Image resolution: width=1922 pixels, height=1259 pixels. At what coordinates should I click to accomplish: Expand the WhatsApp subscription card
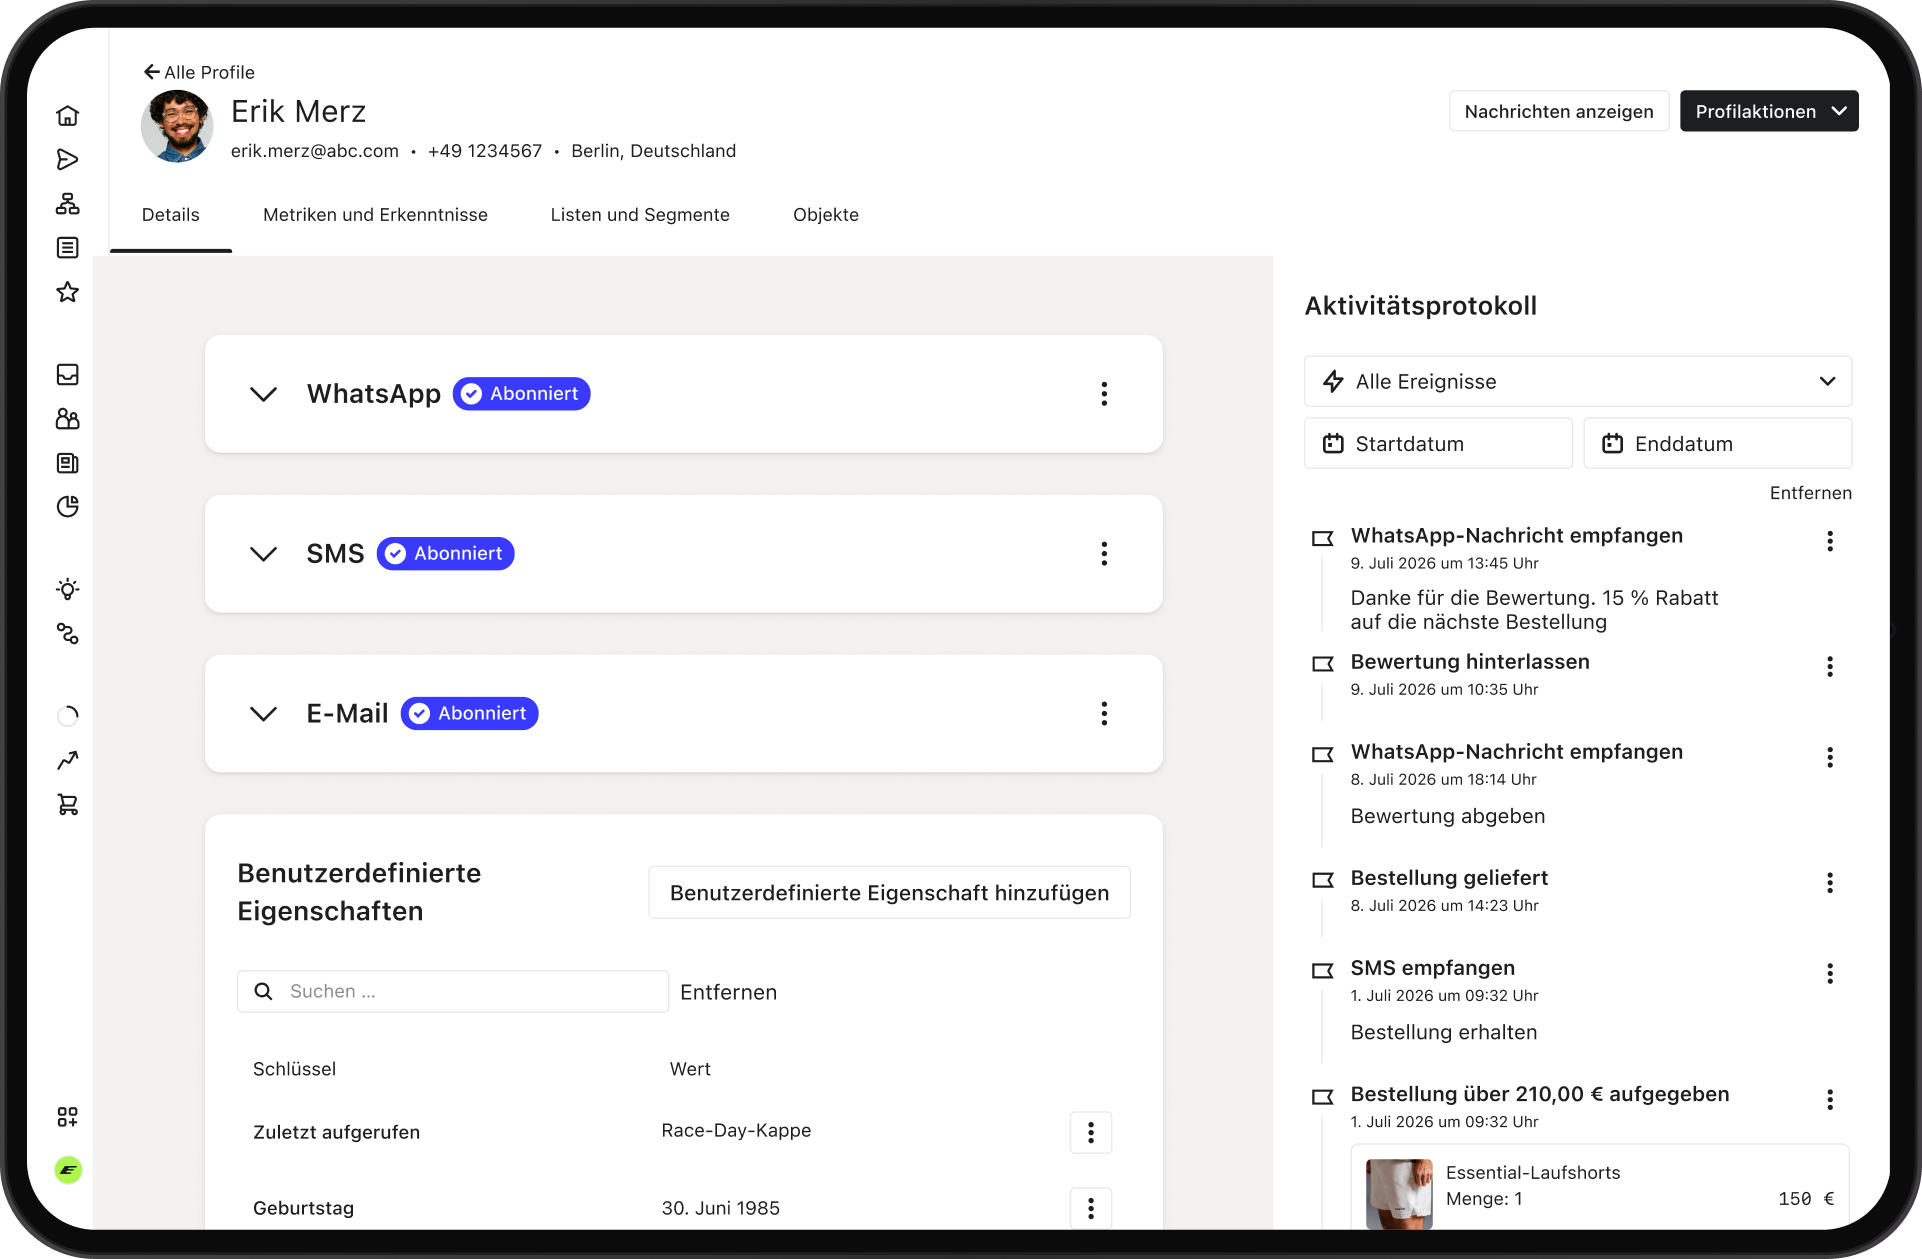(263, 394)
